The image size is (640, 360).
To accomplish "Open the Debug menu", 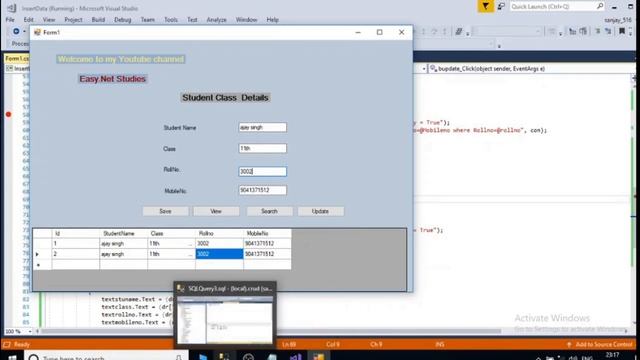I will pos(122,20).
